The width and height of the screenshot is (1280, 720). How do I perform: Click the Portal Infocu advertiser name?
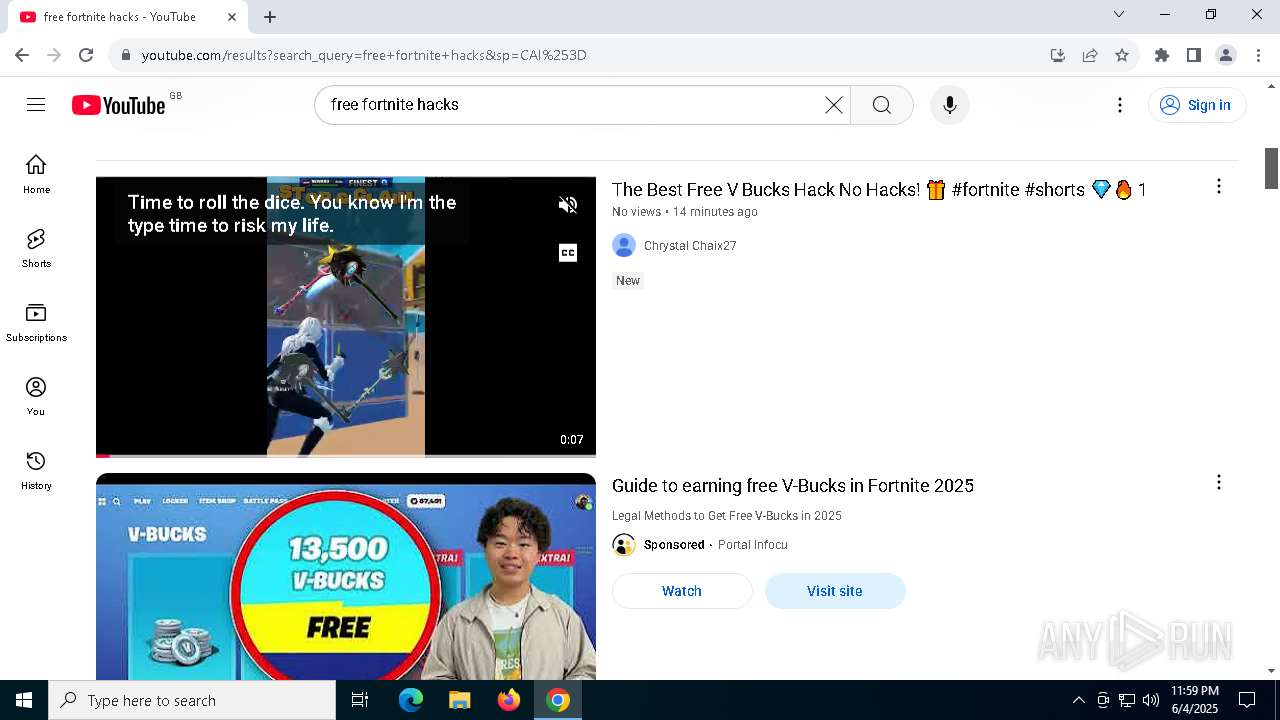coord(753,545)
